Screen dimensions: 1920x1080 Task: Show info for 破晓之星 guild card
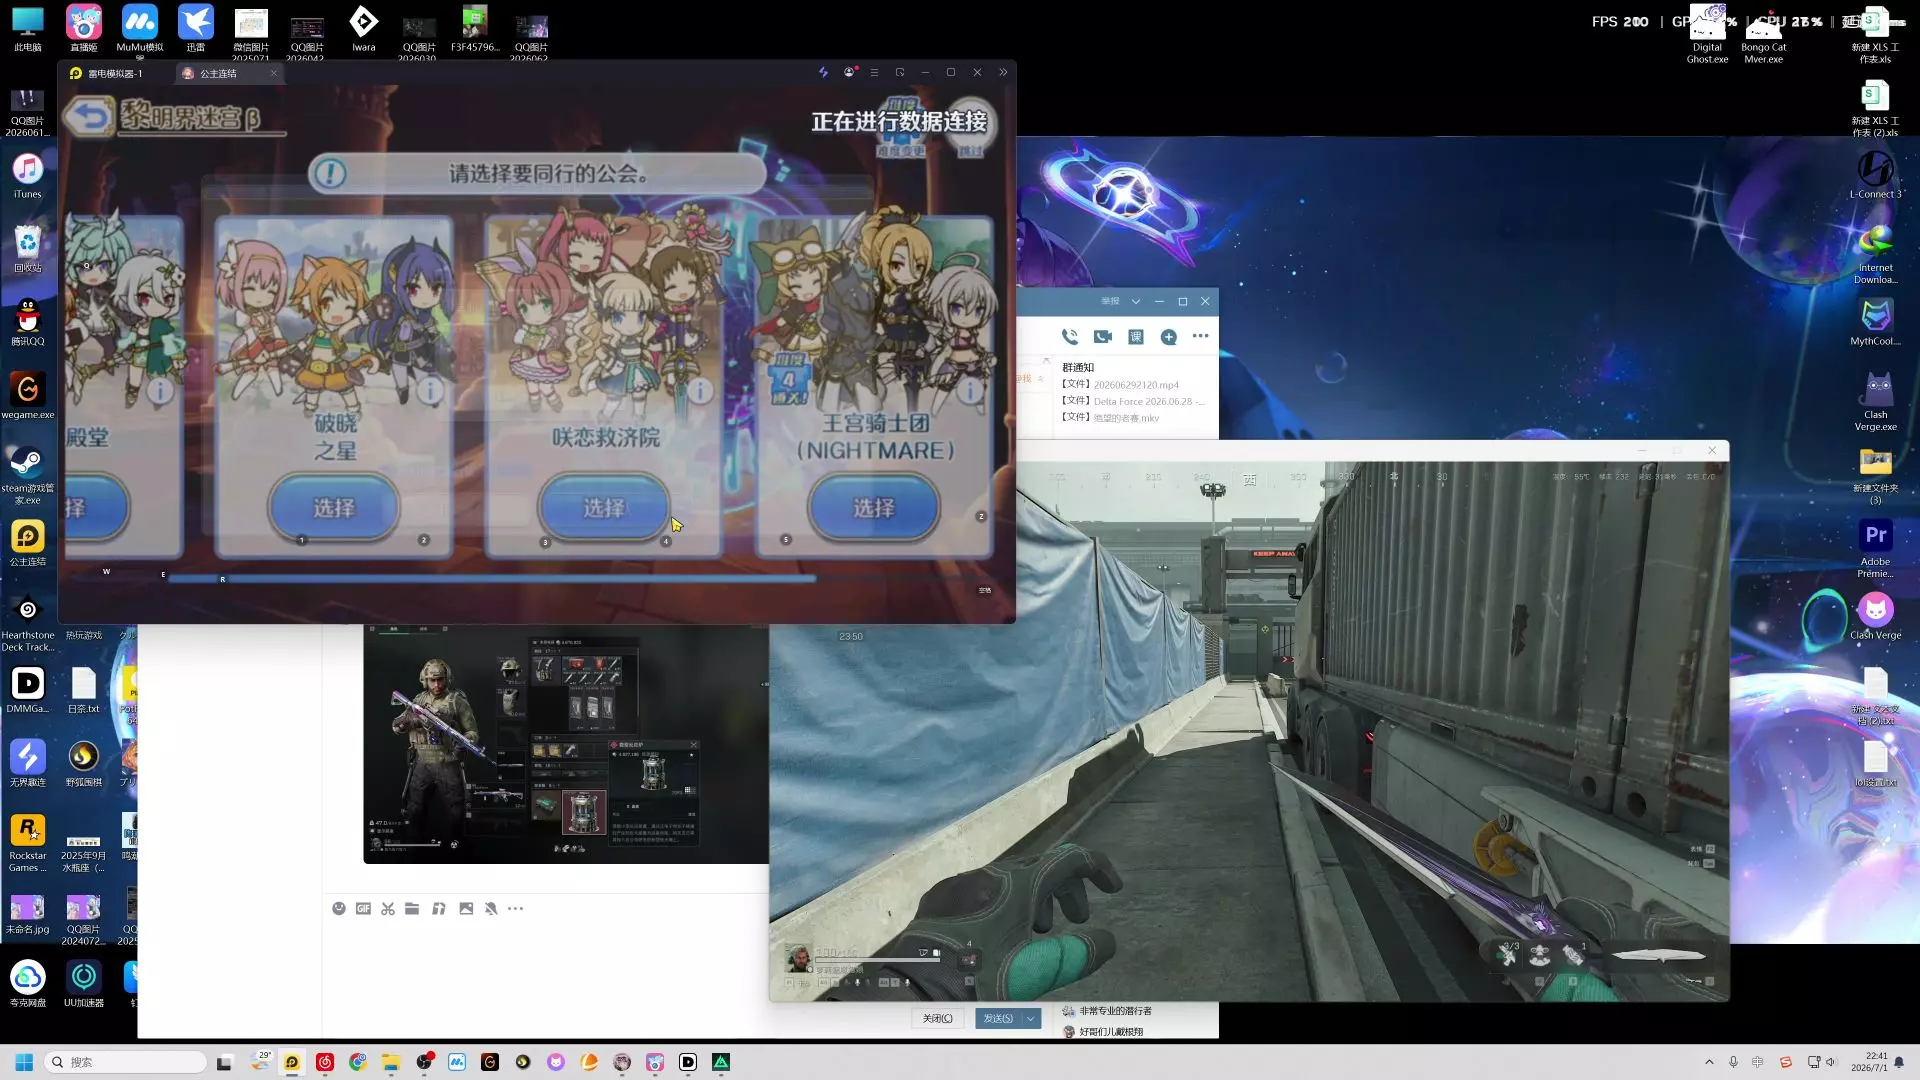[430, 391]
